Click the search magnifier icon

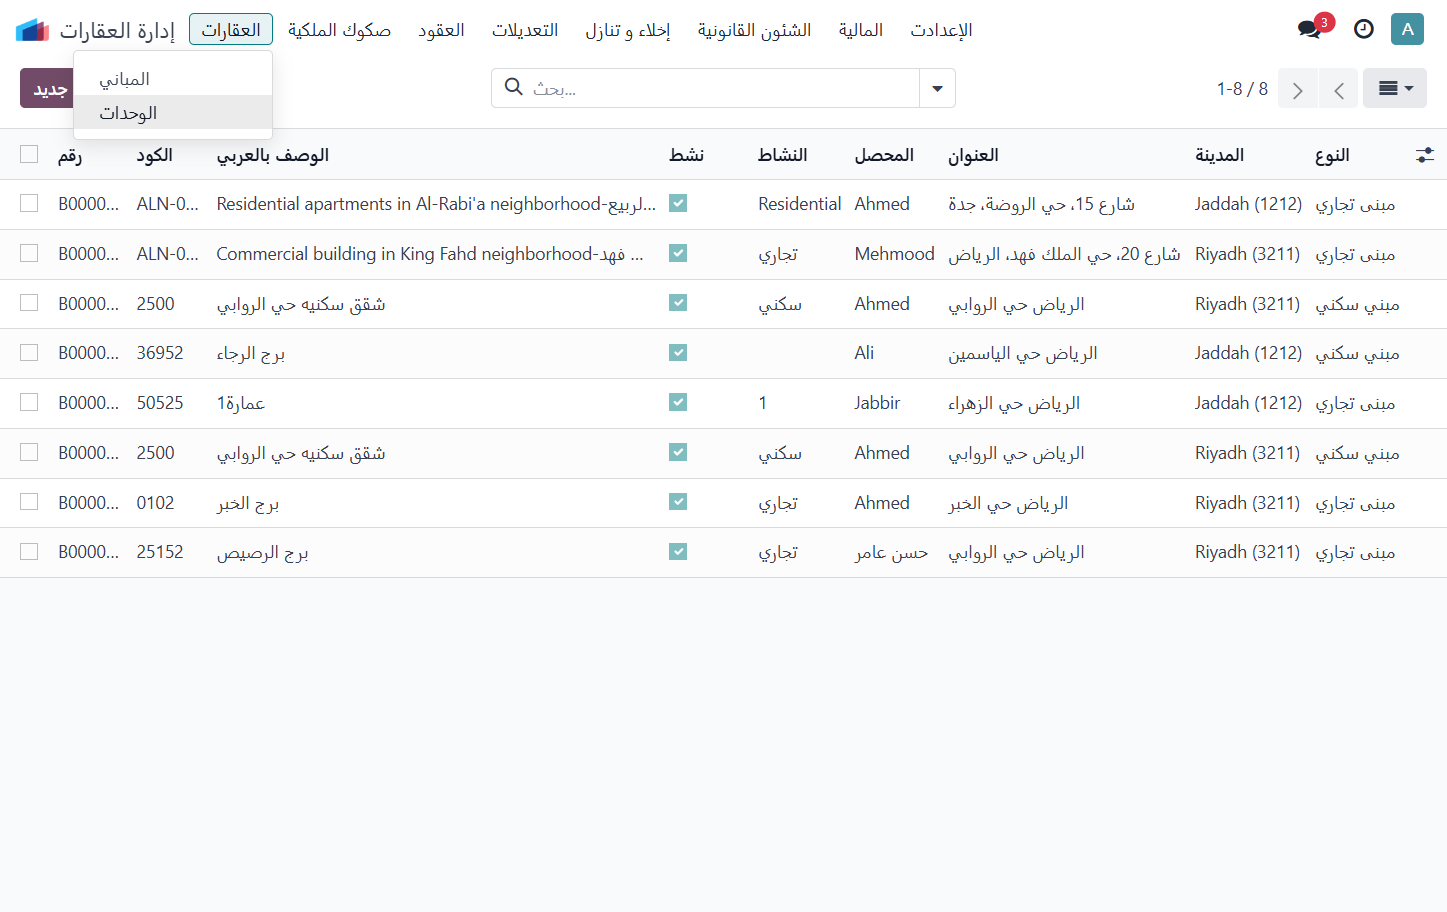pos(514,87)
